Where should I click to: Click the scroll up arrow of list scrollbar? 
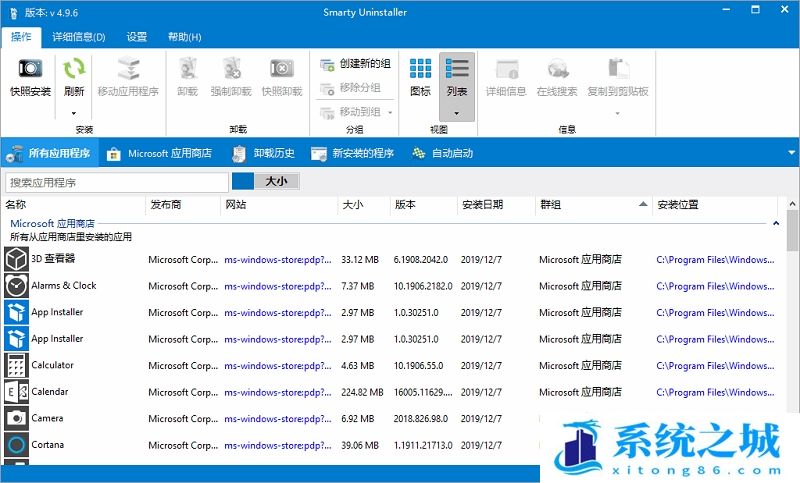[792, 204]
